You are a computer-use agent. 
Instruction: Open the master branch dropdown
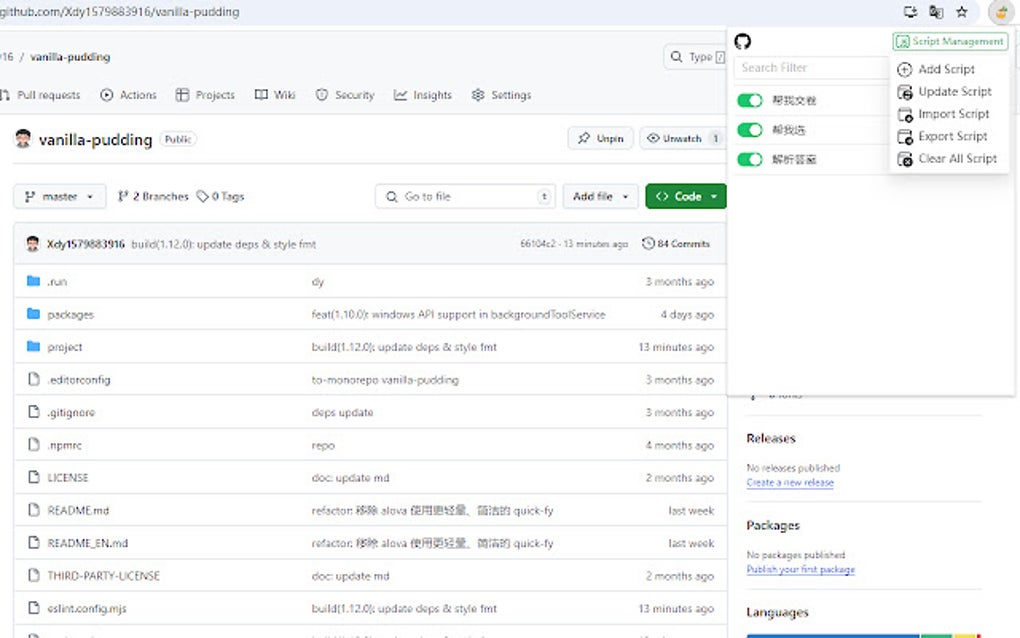(58, 196)
